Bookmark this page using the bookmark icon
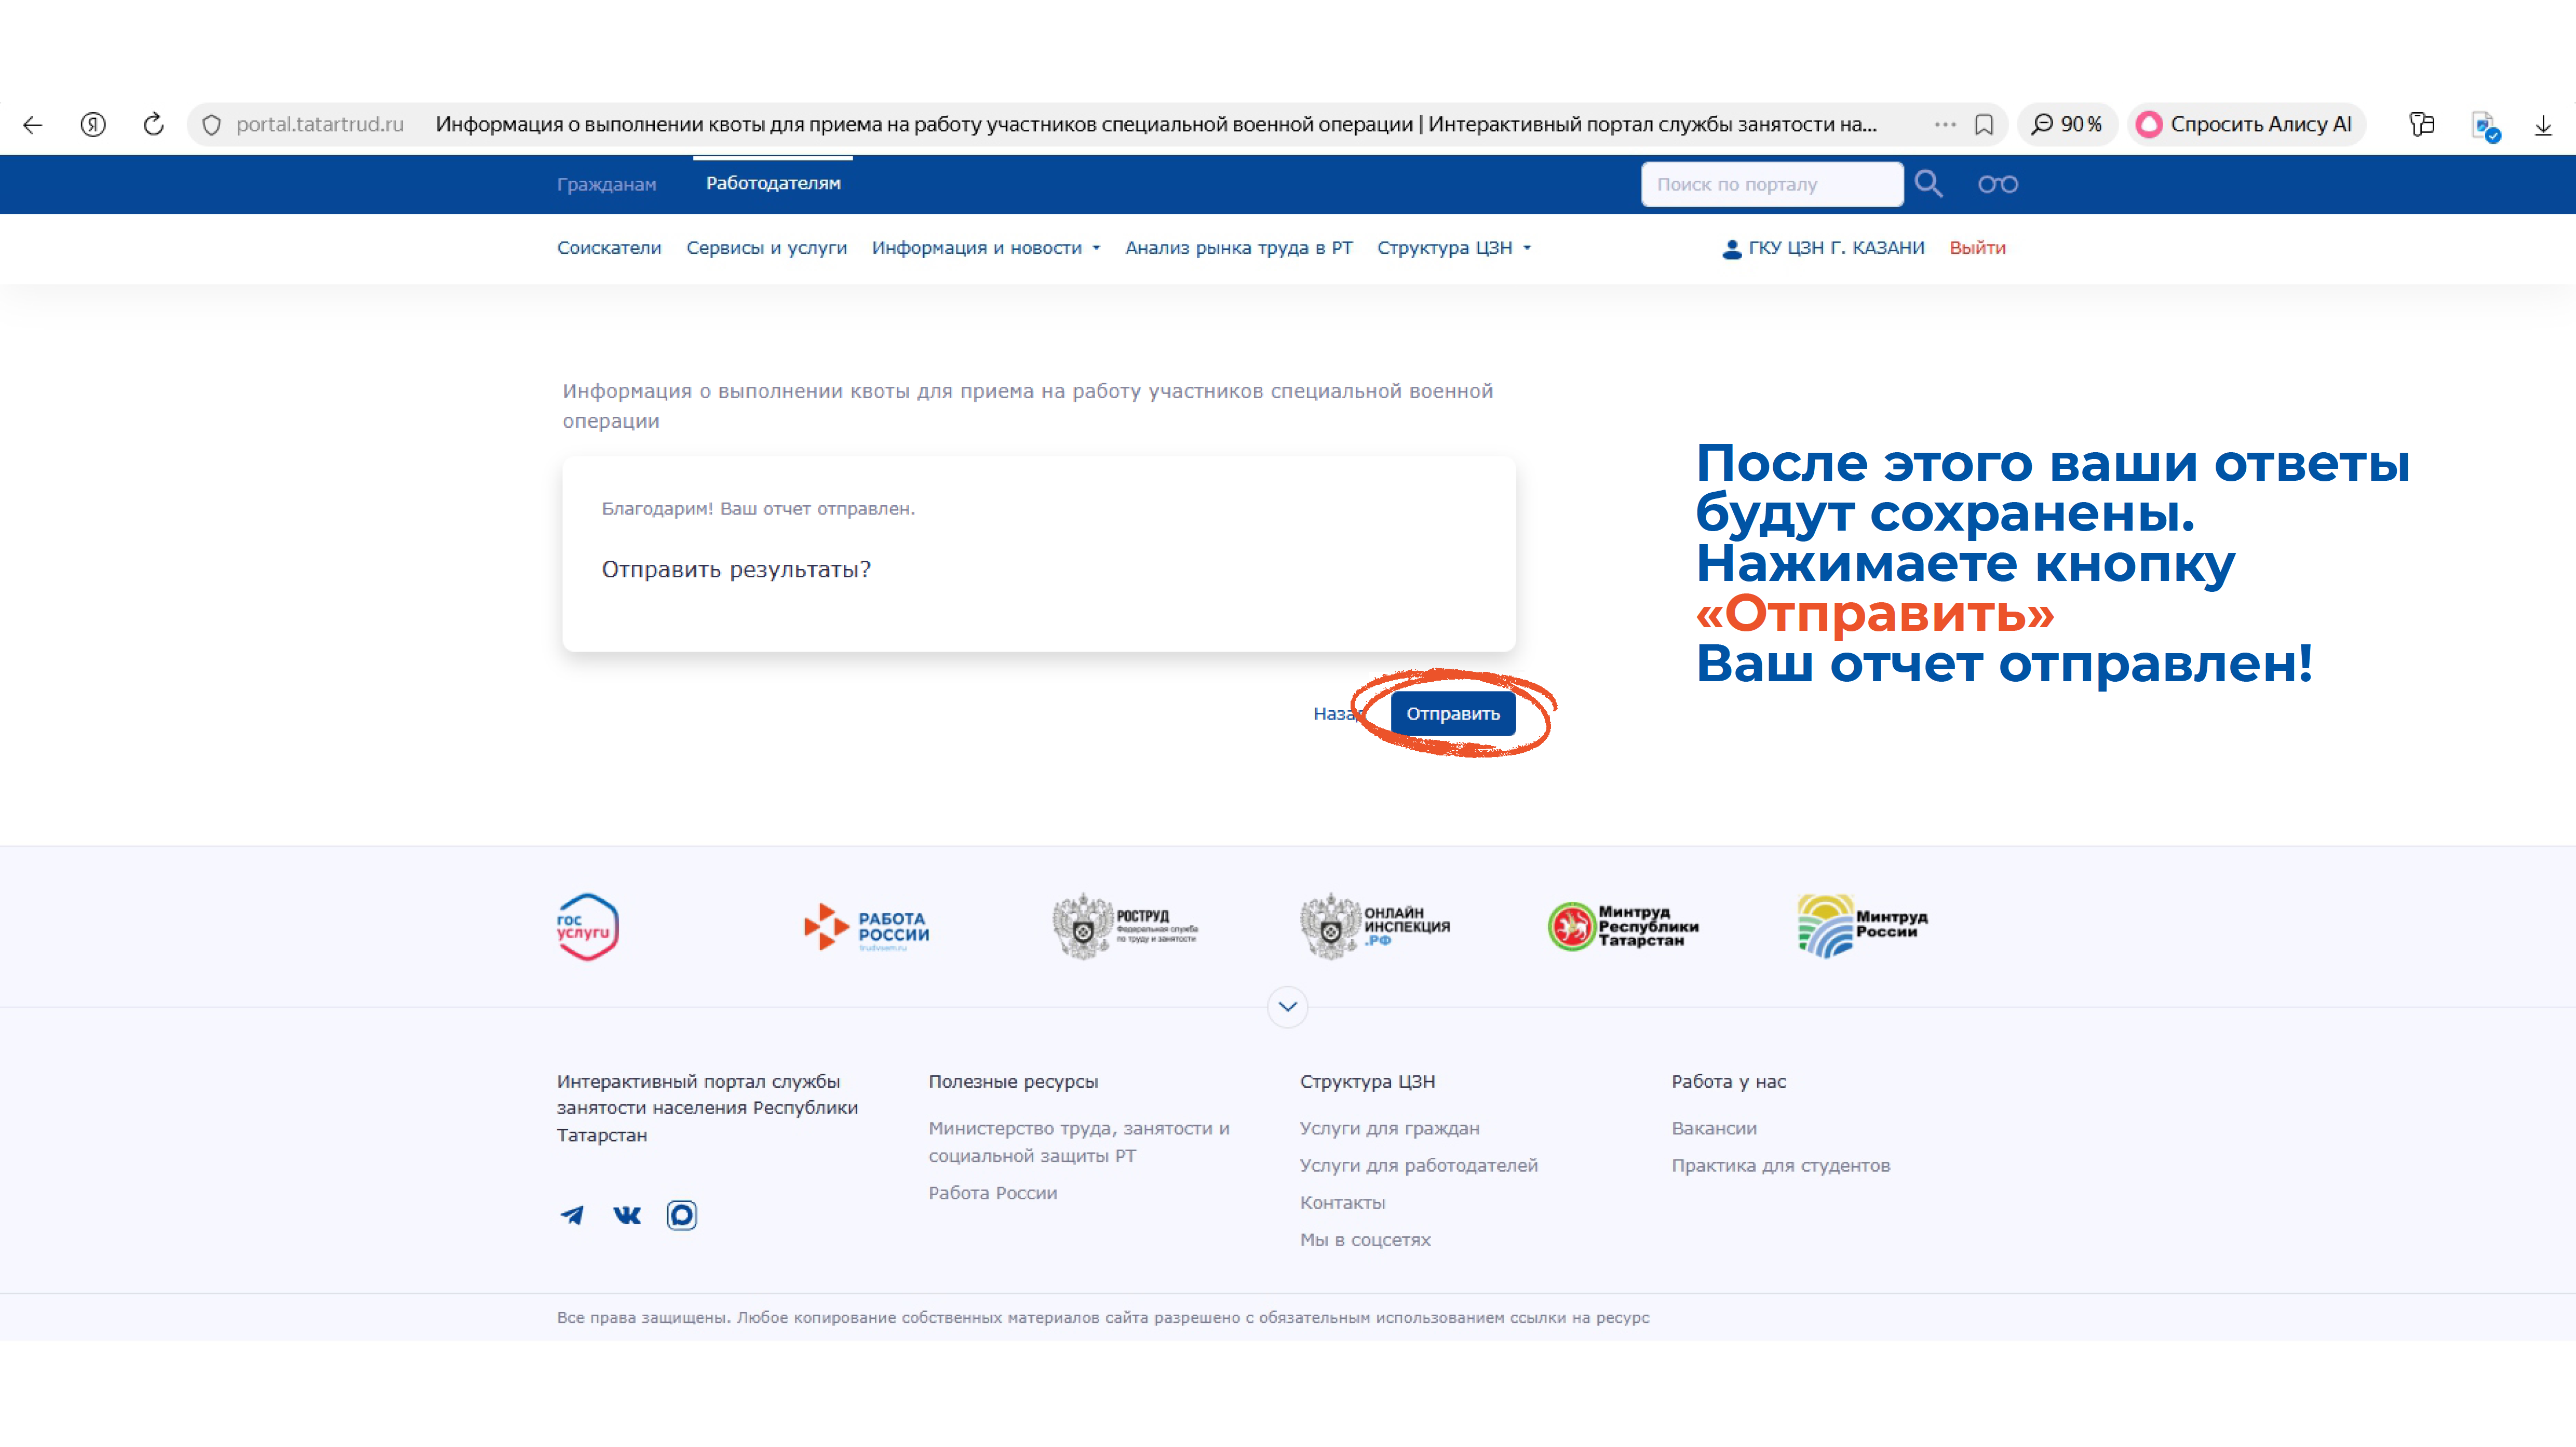The image size is (2576, 1447). 1984,125
